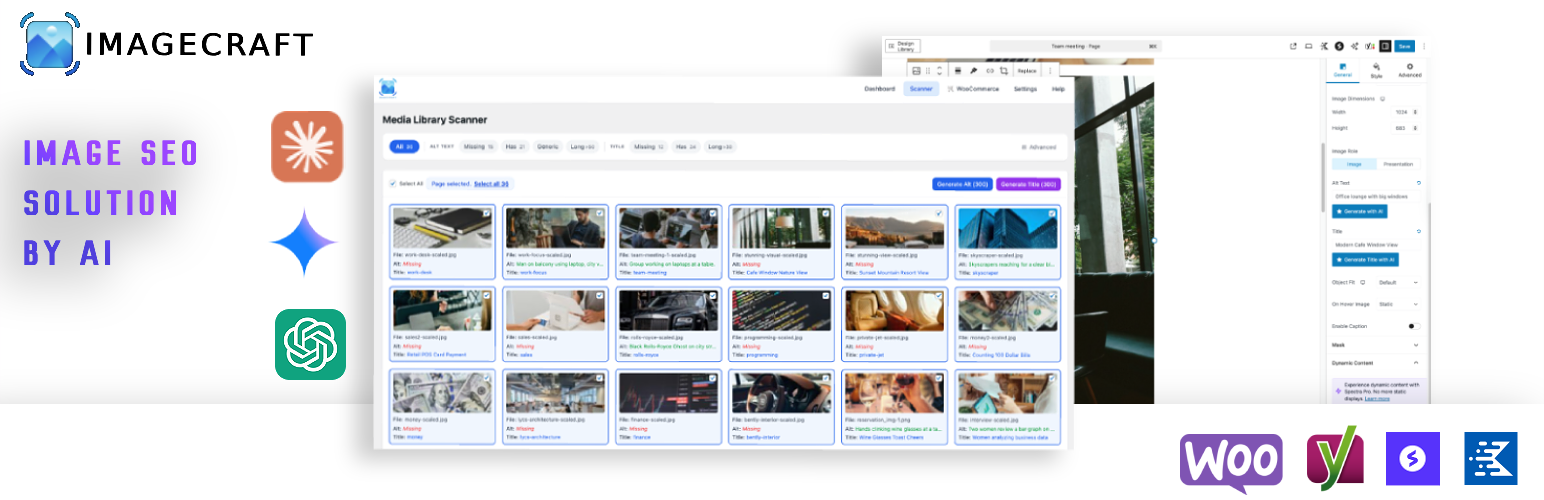Uncheck the work-desk-scaled.jpg card checkbox
Screen dimensions: 1544x500
[x=486, y=213]
